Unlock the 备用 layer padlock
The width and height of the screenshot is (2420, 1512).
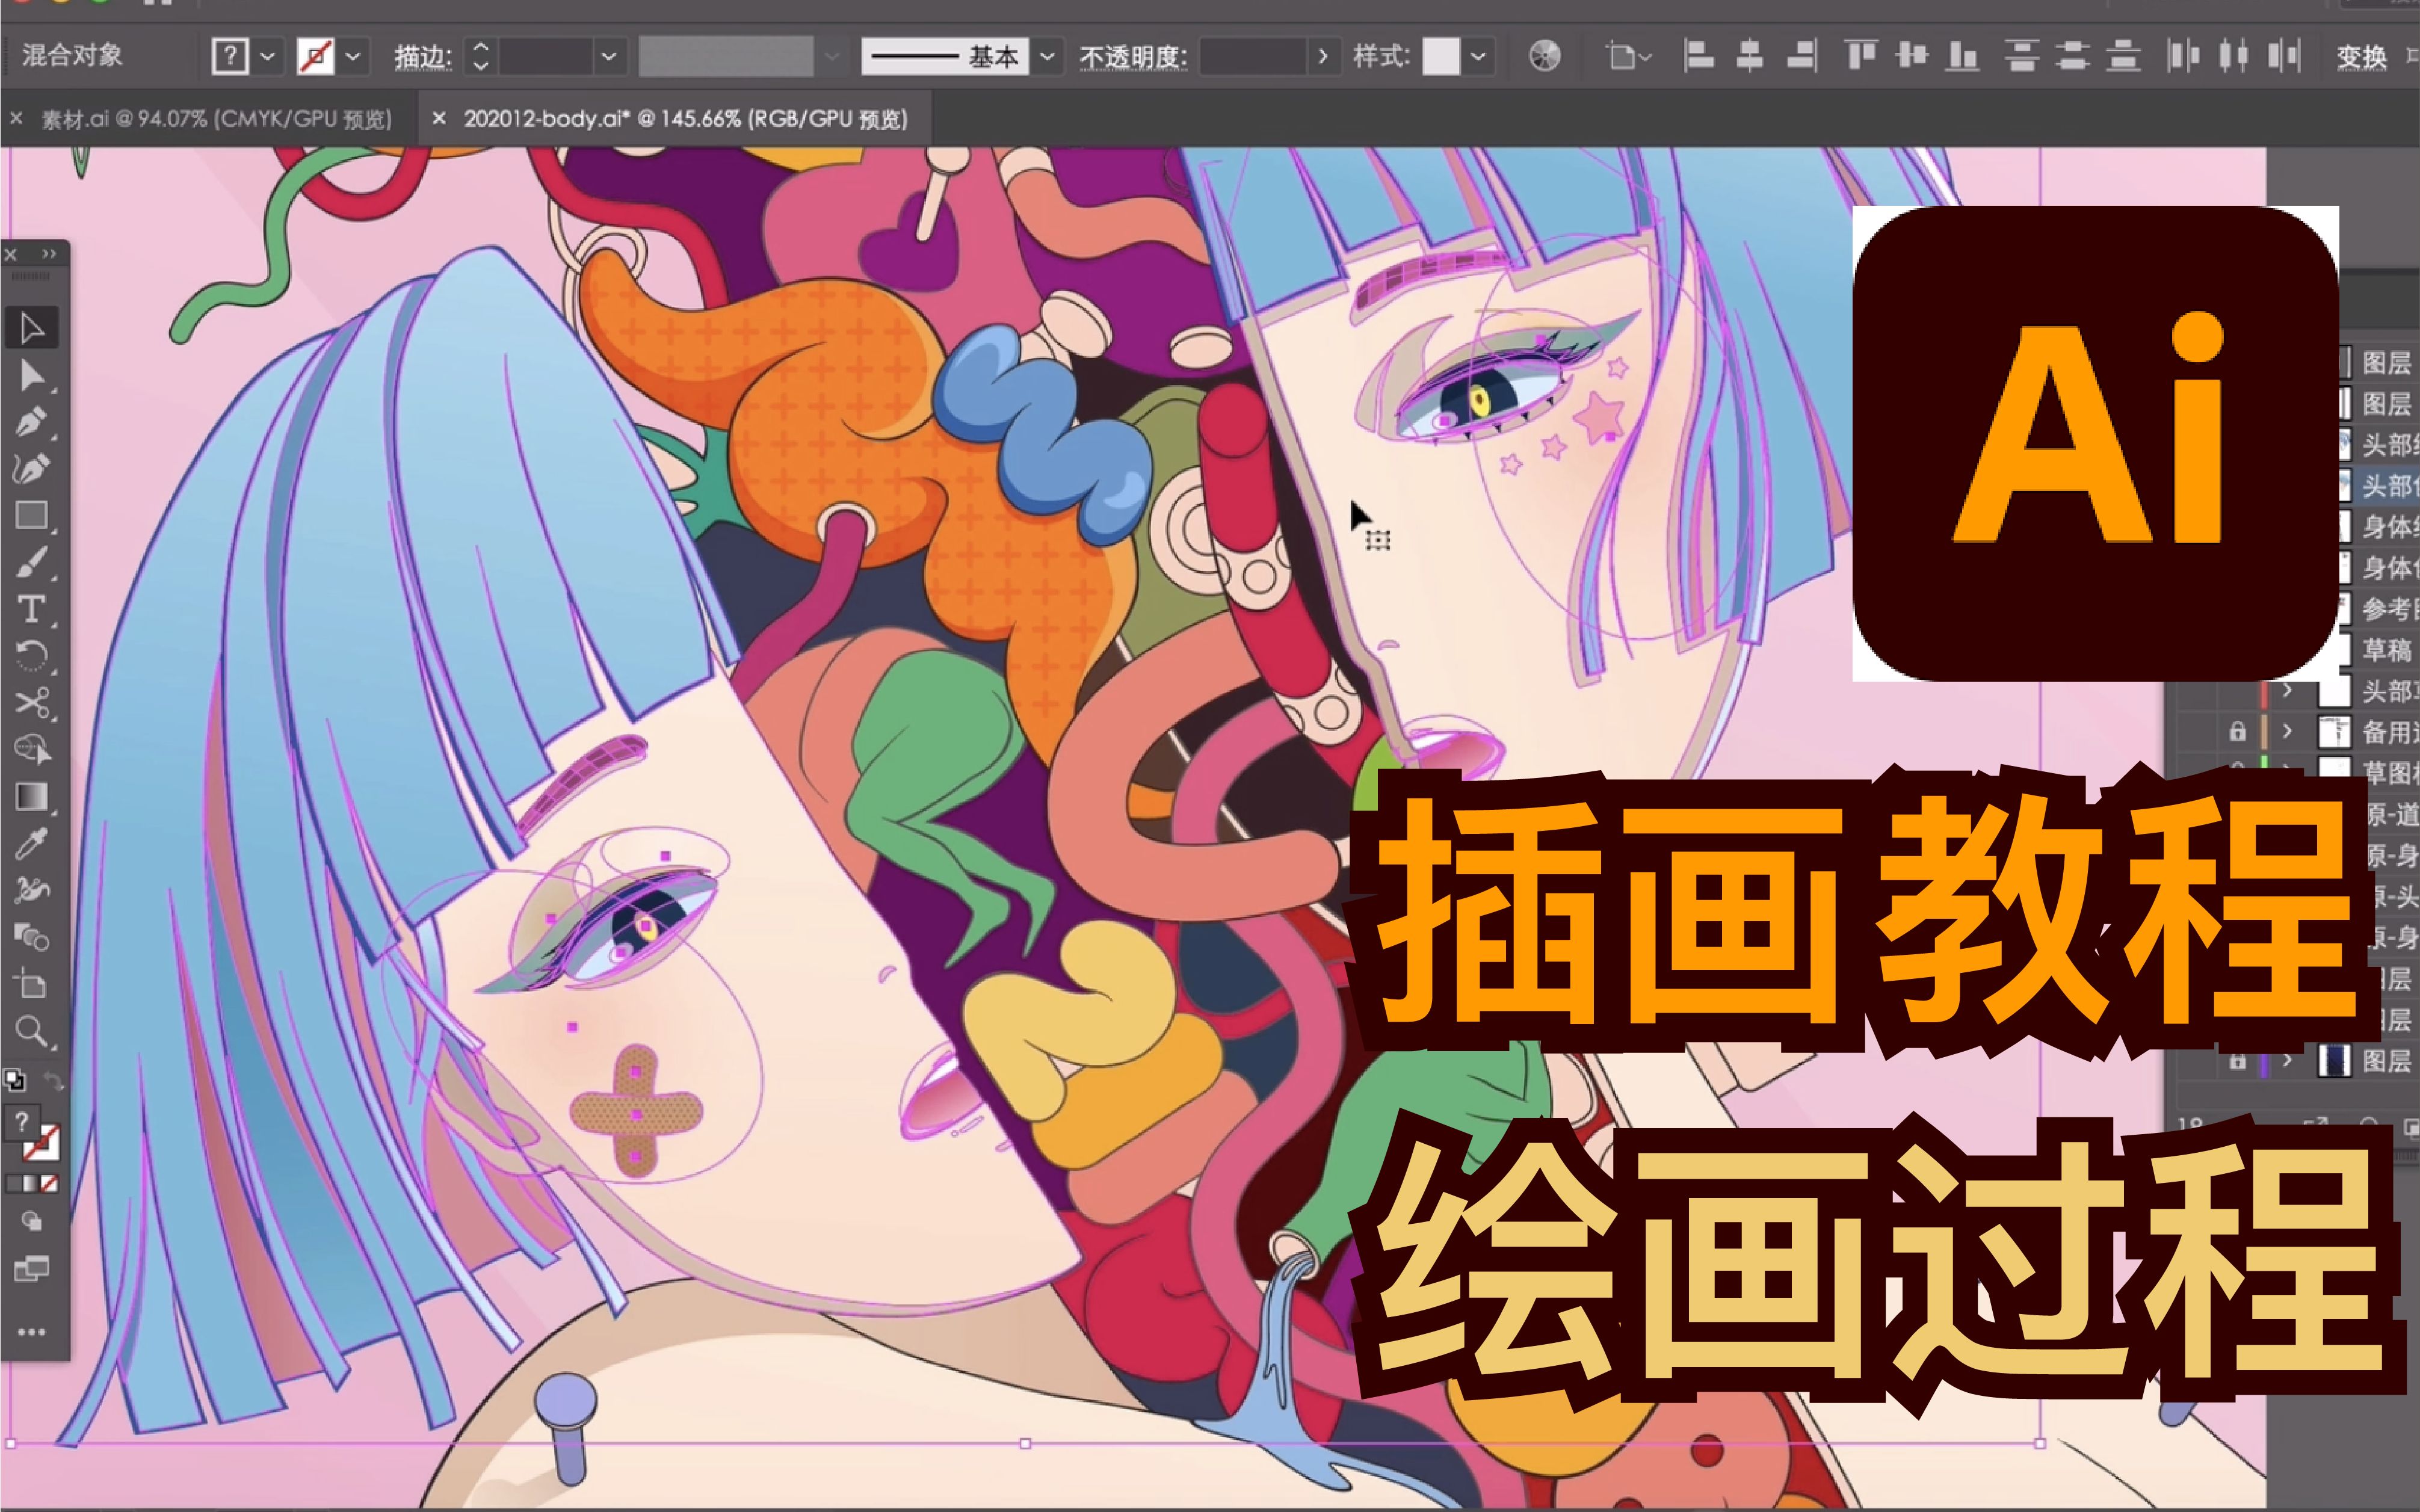tap(2239, 731)
